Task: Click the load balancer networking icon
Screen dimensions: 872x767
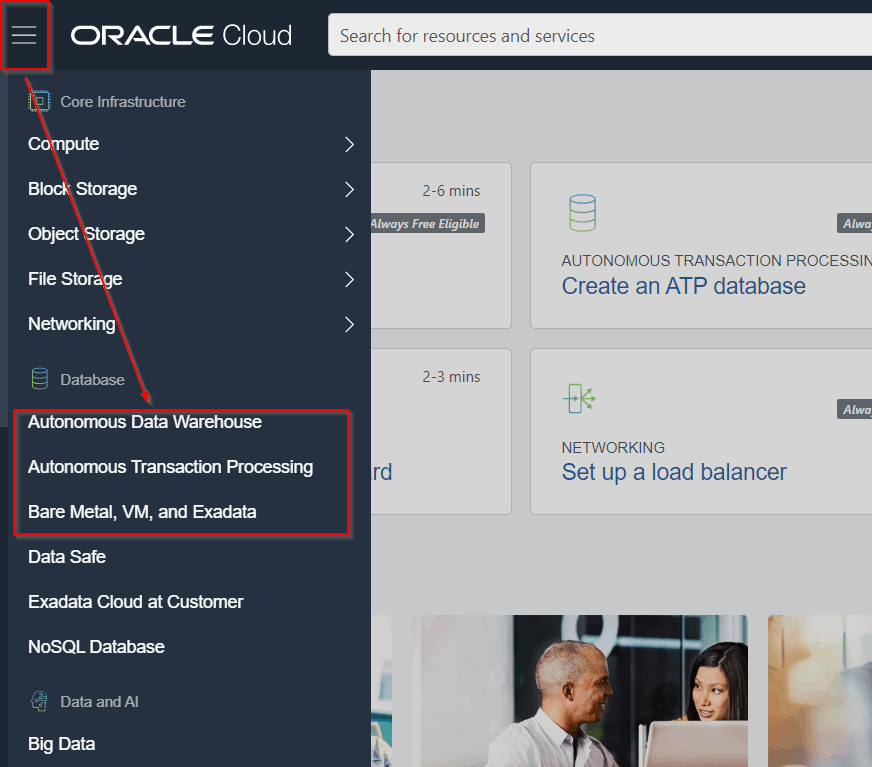Action: (580, 398)
